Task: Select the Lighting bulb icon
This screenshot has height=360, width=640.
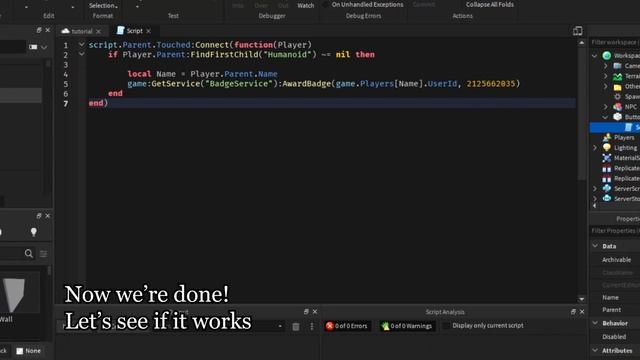Action: 607,148
